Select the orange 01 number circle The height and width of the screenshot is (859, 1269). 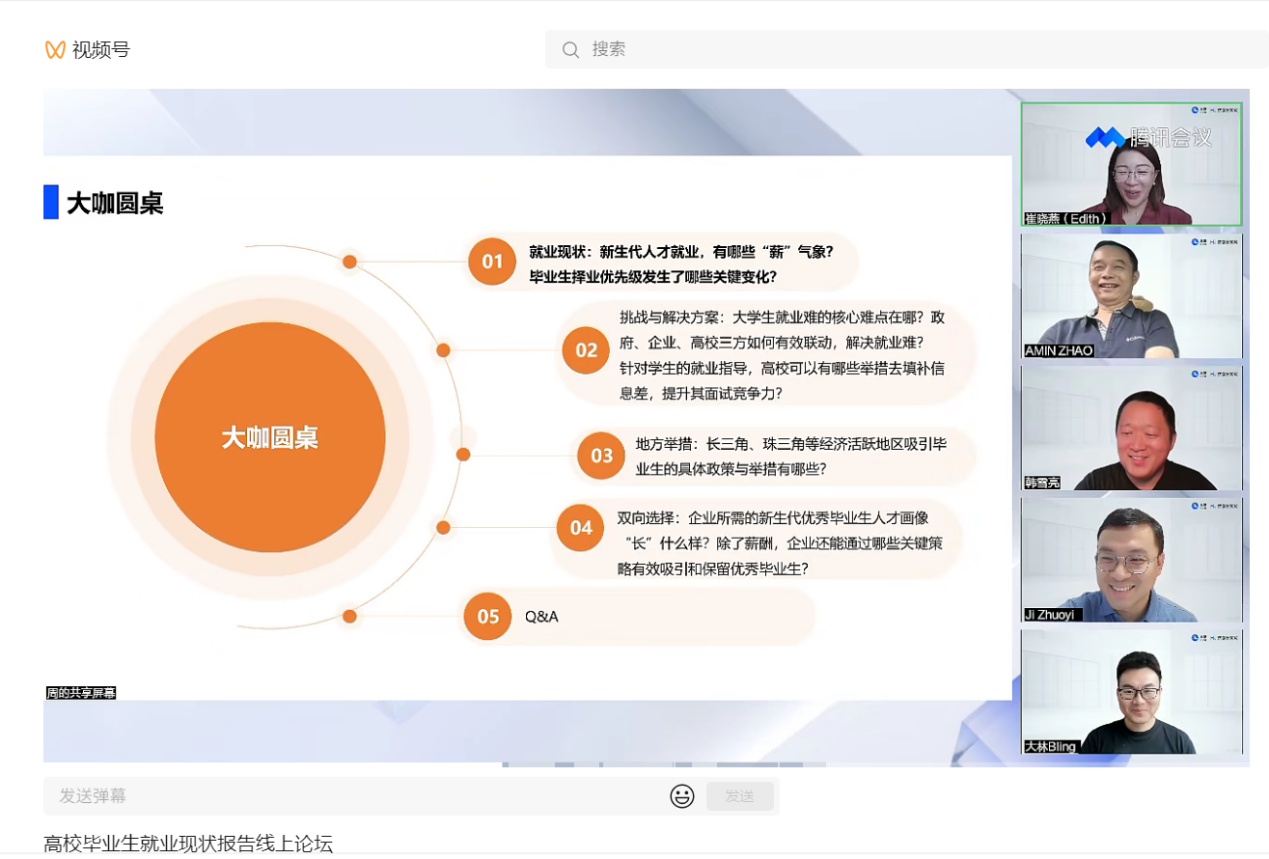492,262
